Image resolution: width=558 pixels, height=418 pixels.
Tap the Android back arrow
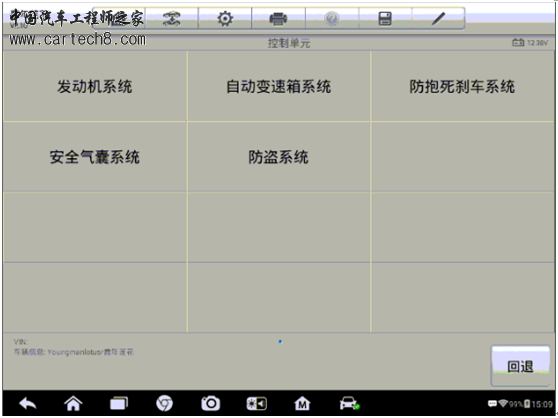coord(28,404)
